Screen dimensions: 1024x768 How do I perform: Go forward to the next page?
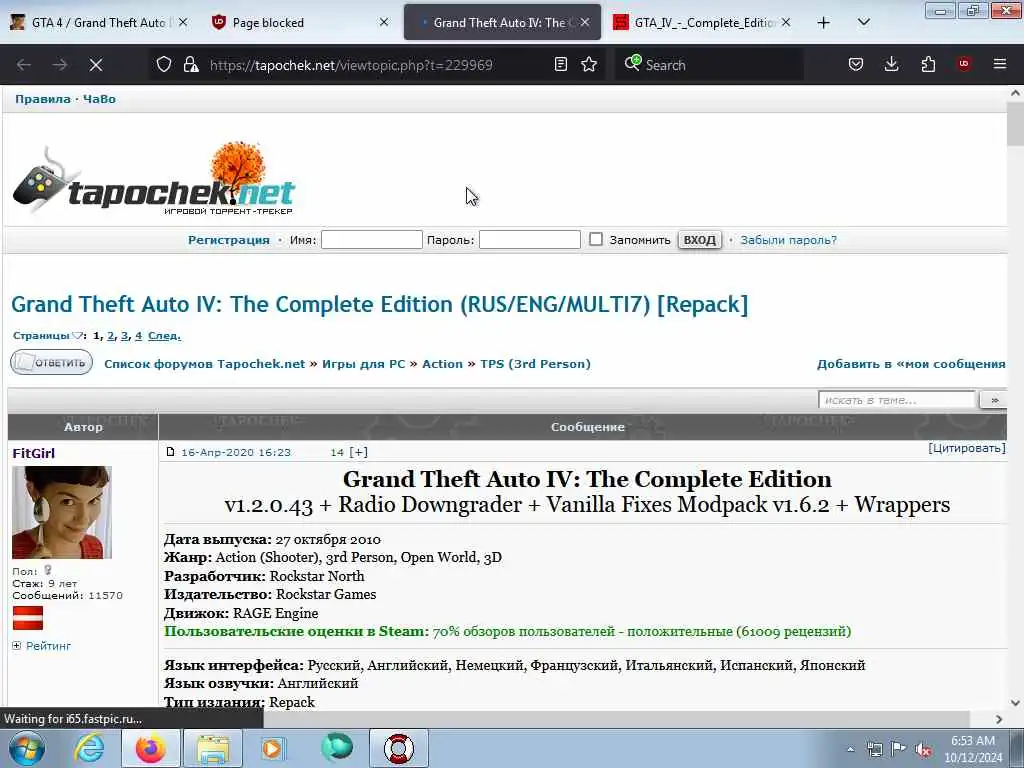60,65
